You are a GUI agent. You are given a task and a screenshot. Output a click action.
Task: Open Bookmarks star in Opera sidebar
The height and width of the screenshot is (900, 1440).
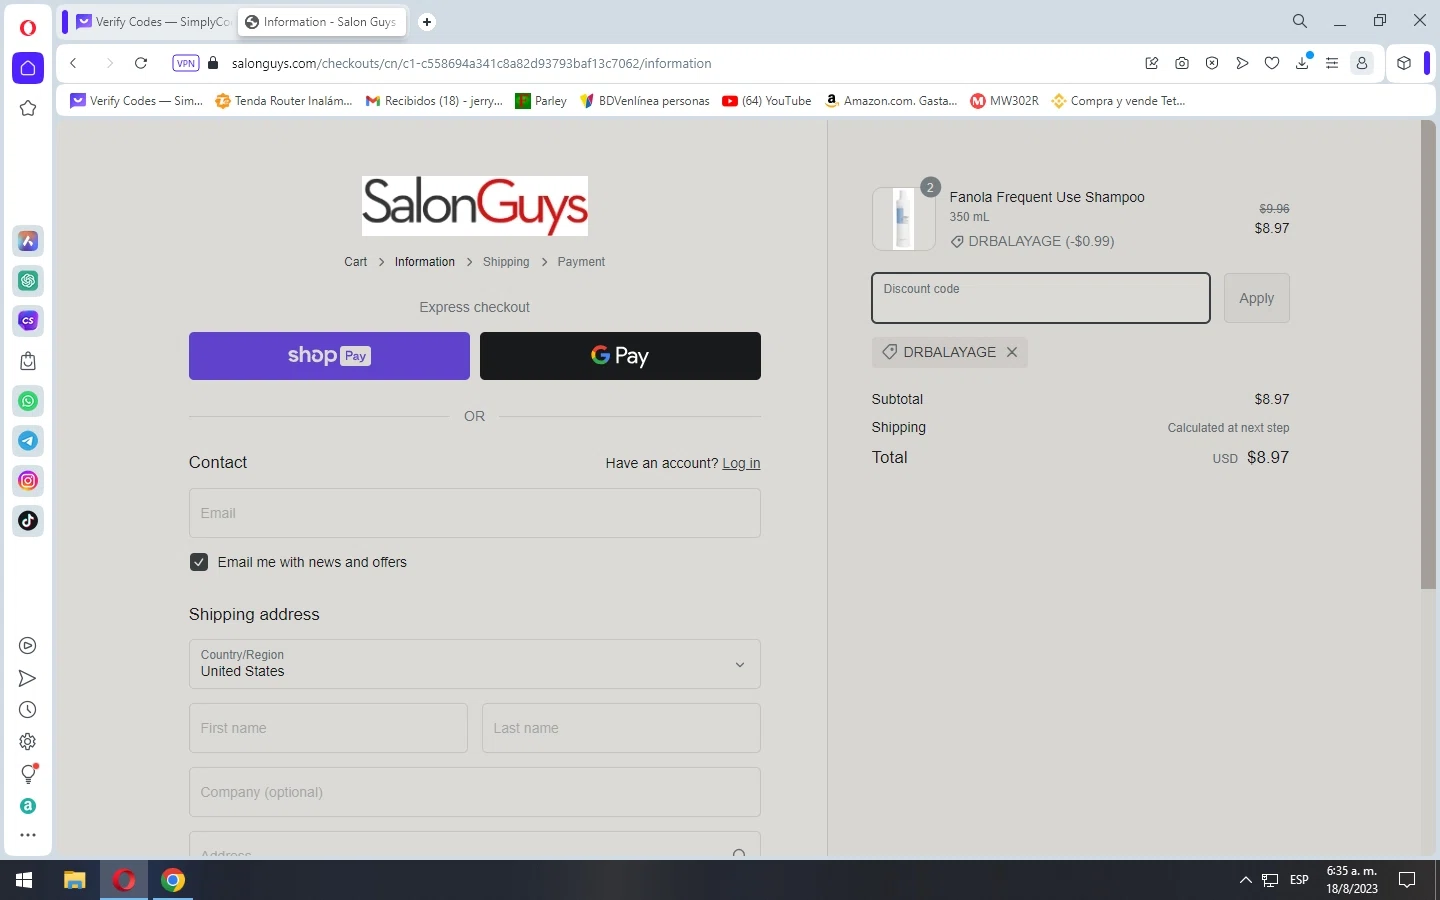pyautogui.click(x=28, y=108)
